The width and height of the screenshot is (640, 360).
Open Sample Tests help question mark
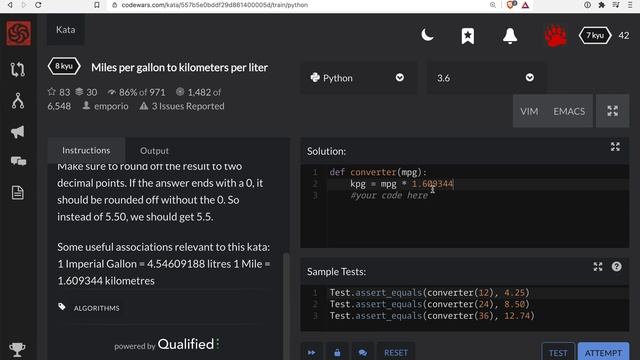point(616,267)
